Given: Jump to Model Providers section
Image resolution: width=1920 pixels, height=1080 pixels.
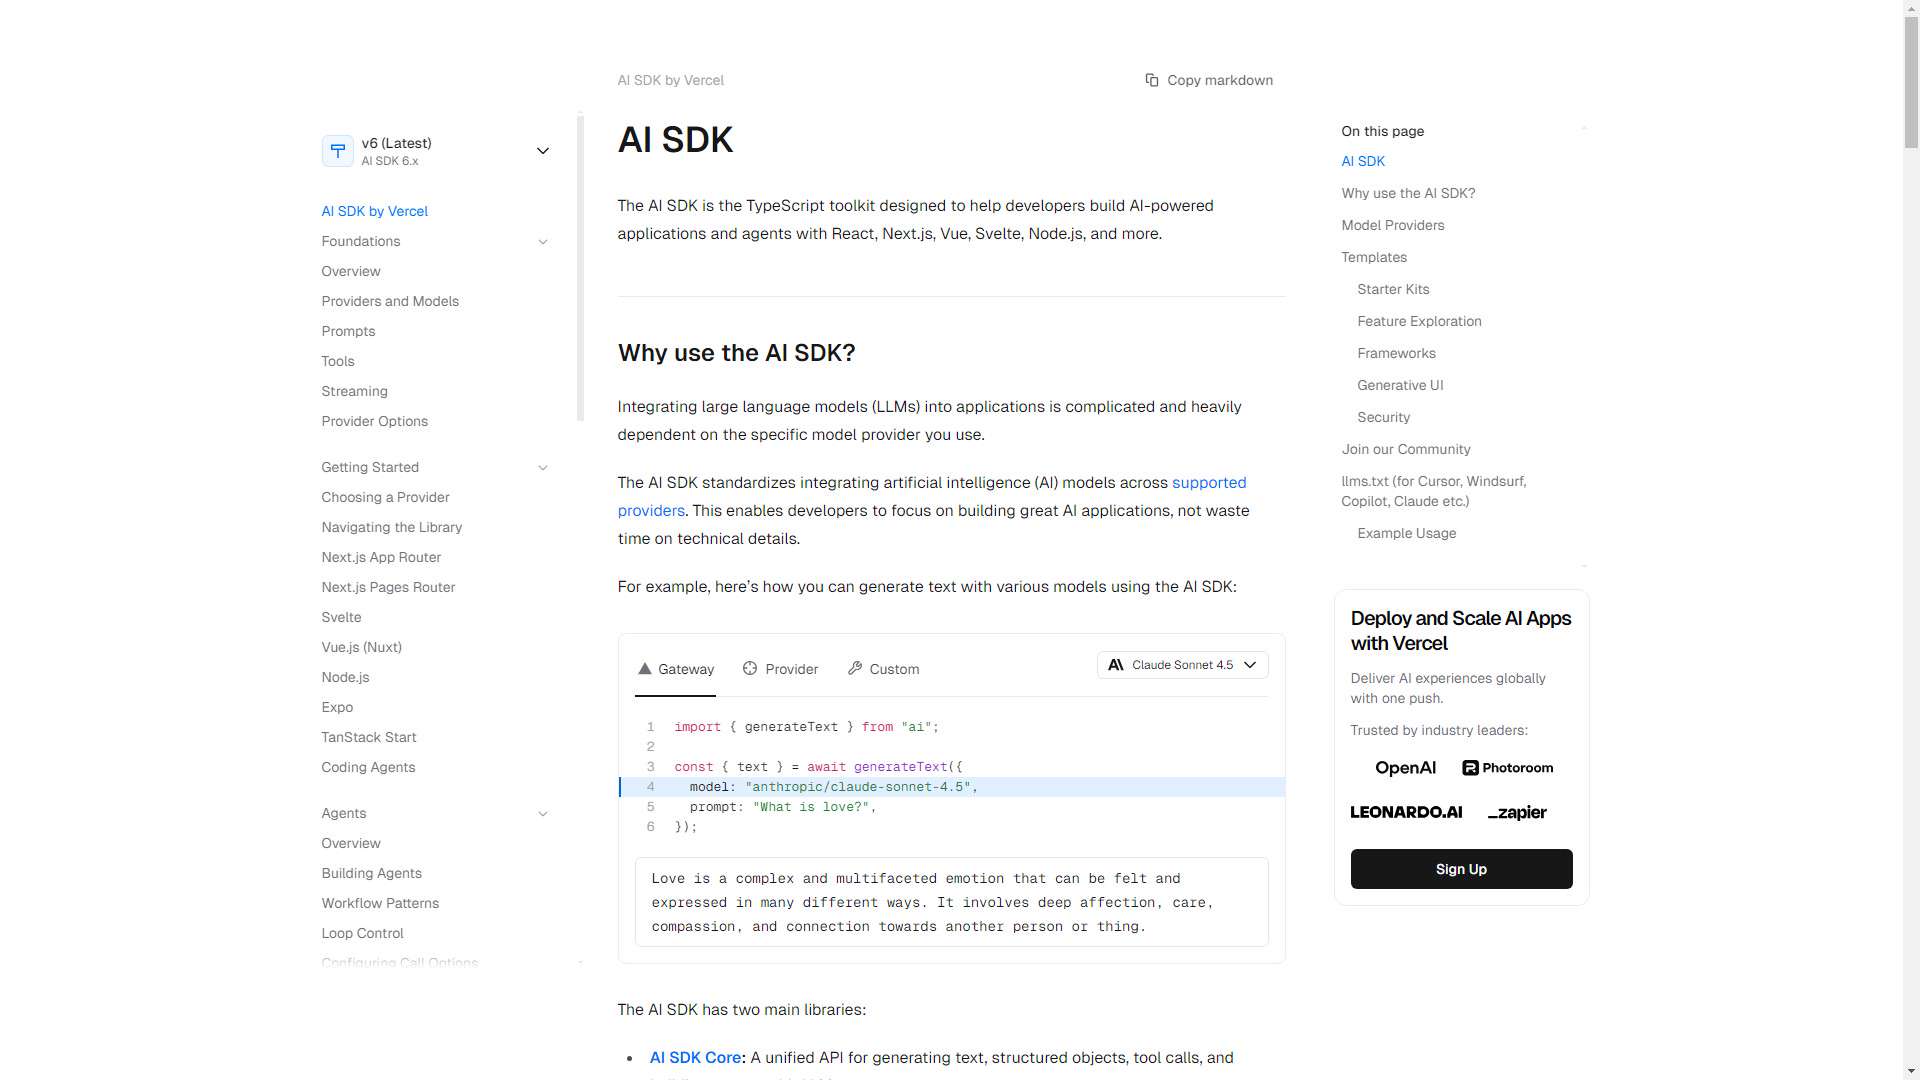Looking at the screenshot, I should [1392, 226].
